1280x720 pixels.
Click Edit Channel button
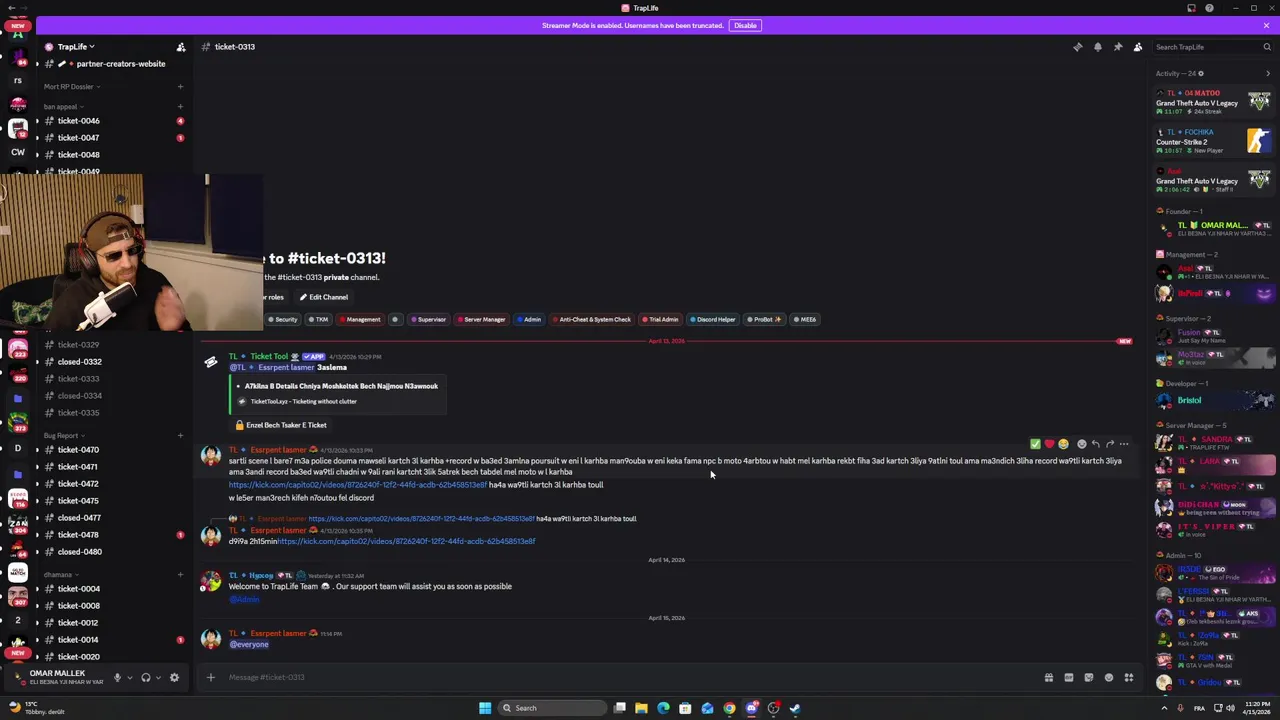click(x=323, y=297)
